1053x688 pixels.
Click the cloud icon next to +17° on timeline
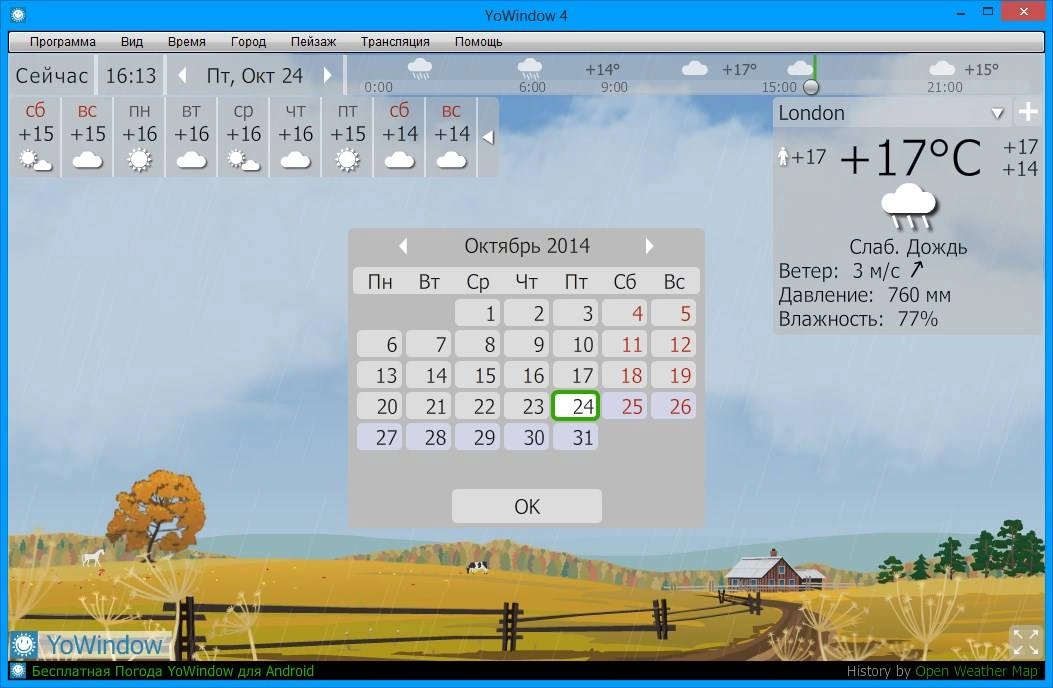tap(694, 69)
